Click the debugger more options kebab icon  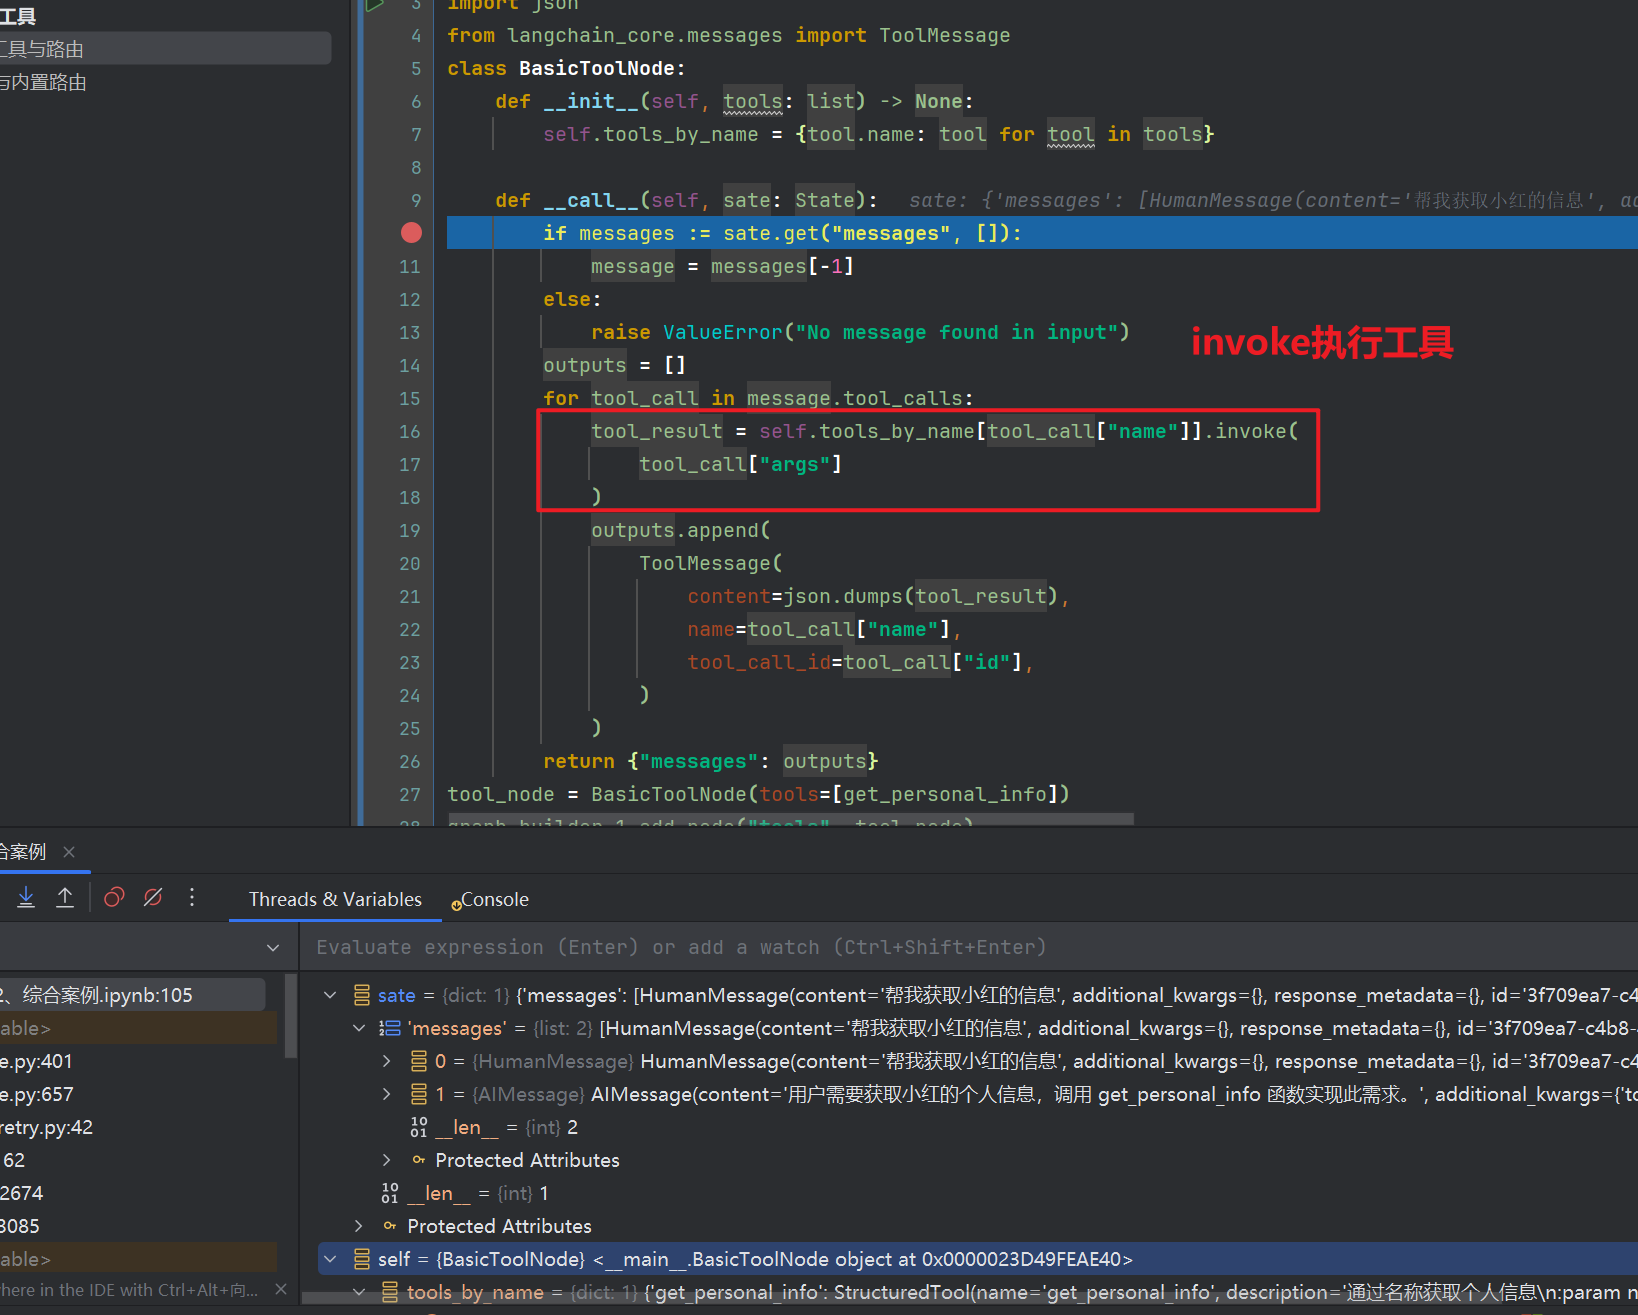pyautogui.click(x=192, y=898)
